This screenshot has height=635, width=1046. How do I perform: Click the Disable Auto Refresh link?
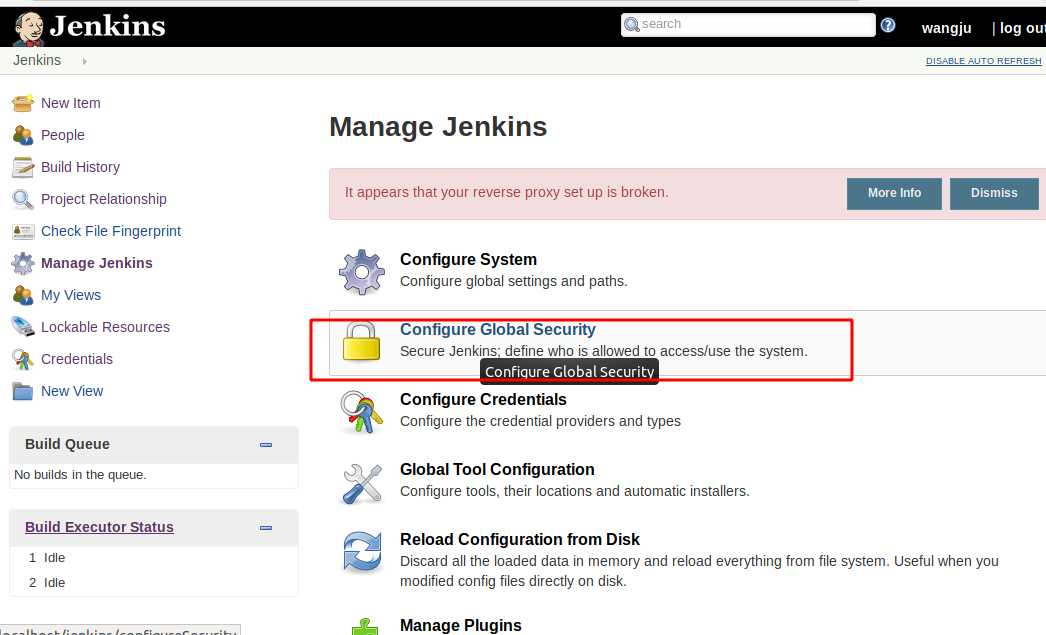coord(983,61)
